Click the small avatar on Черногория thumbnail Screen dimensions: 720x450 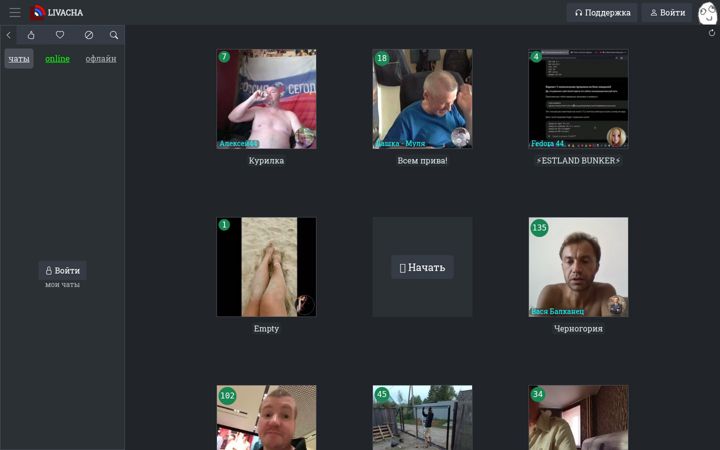point(617,305)
